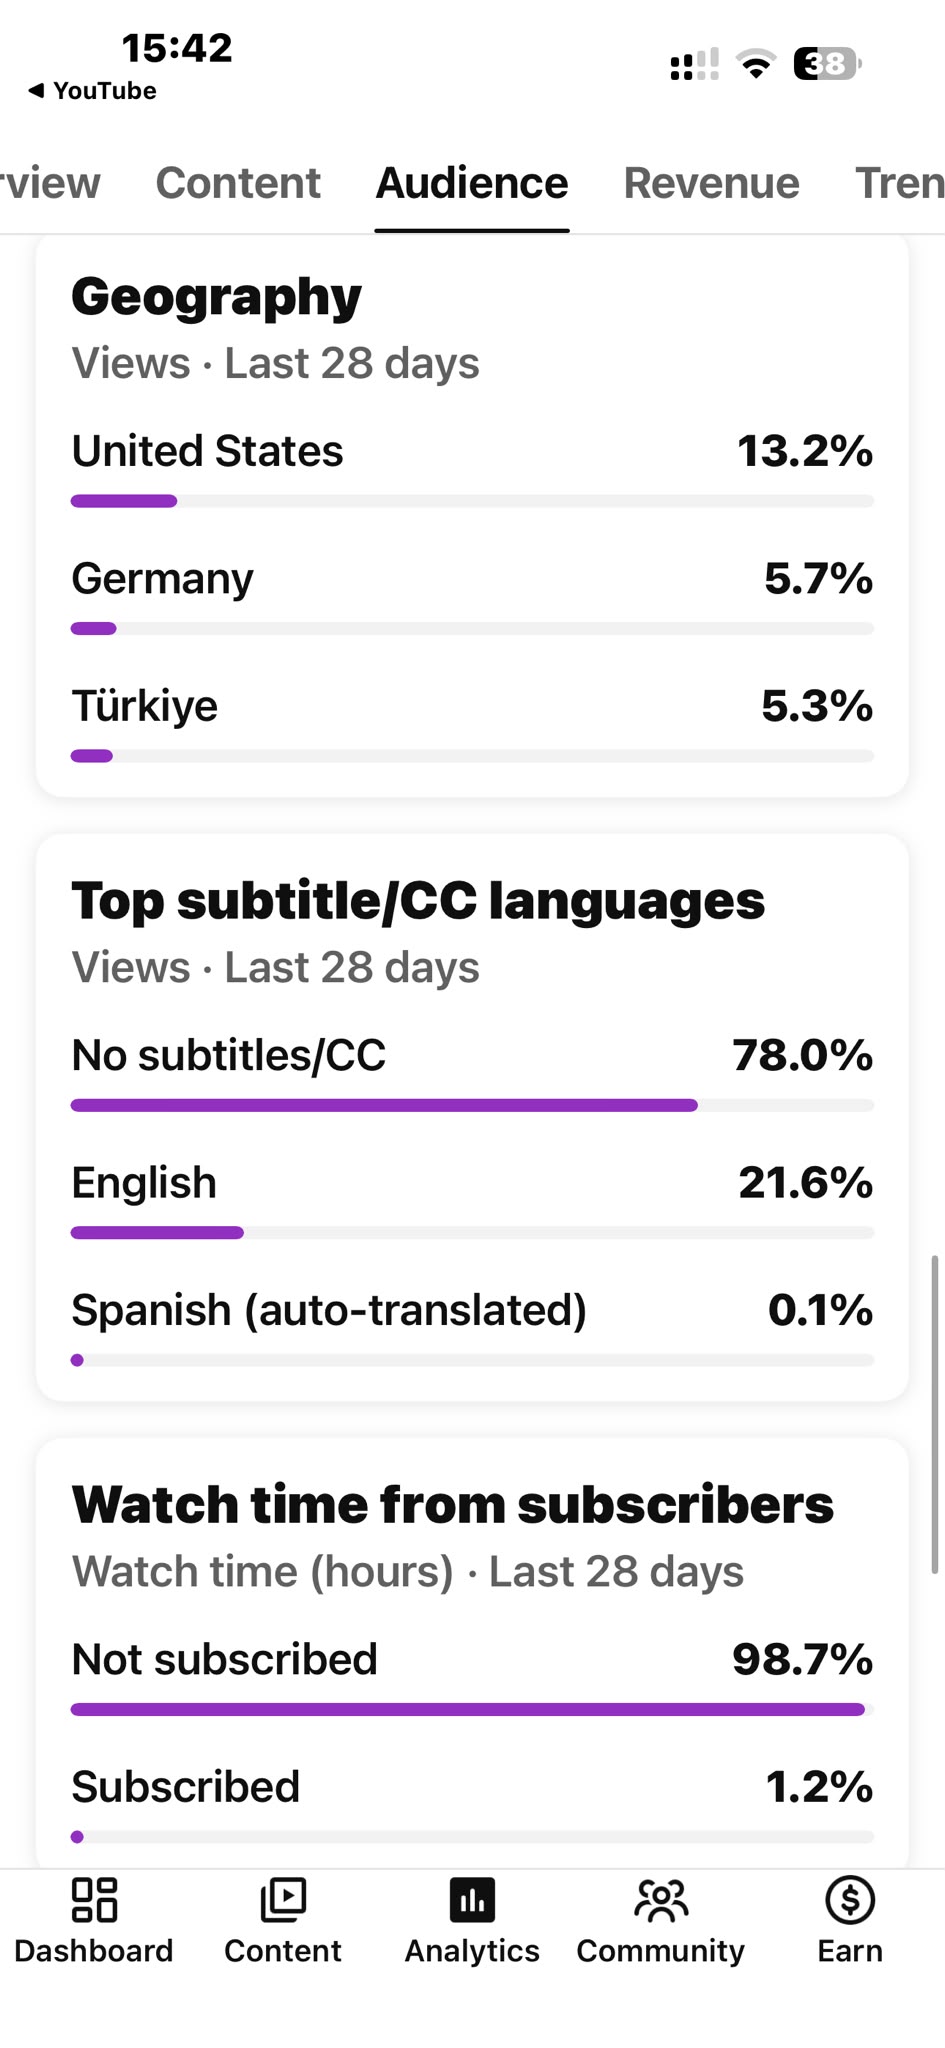Switch to the top Content tab
This screenshot has height=2048, width=945.
(x=238, y=183)
